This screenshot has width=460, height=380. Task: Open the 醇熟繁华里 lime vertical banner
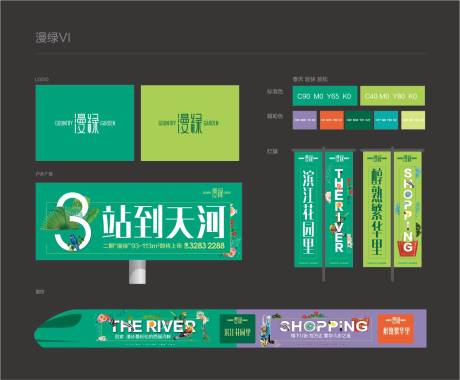pyautogui.click(x=377, y=209)
